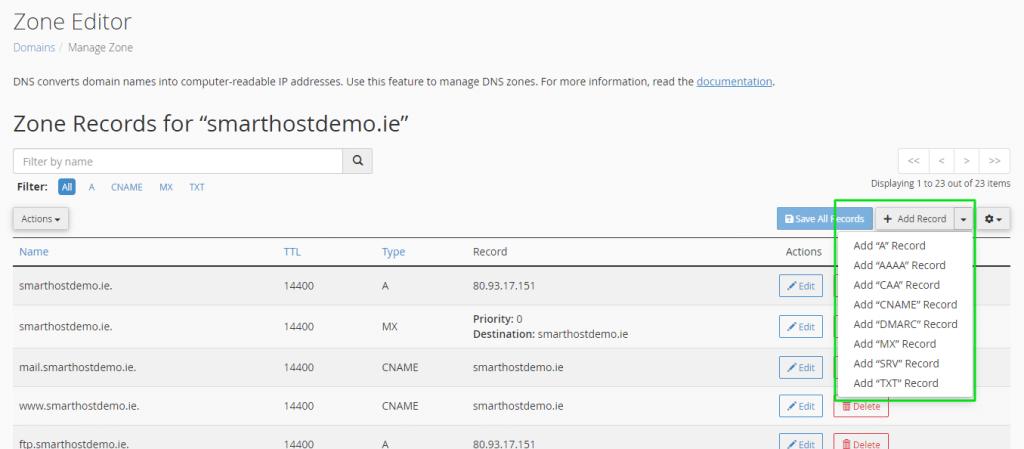Screen dimensions: 1024x449
Task: Toggle the Add Record caret dropdown
Action: 963,219
